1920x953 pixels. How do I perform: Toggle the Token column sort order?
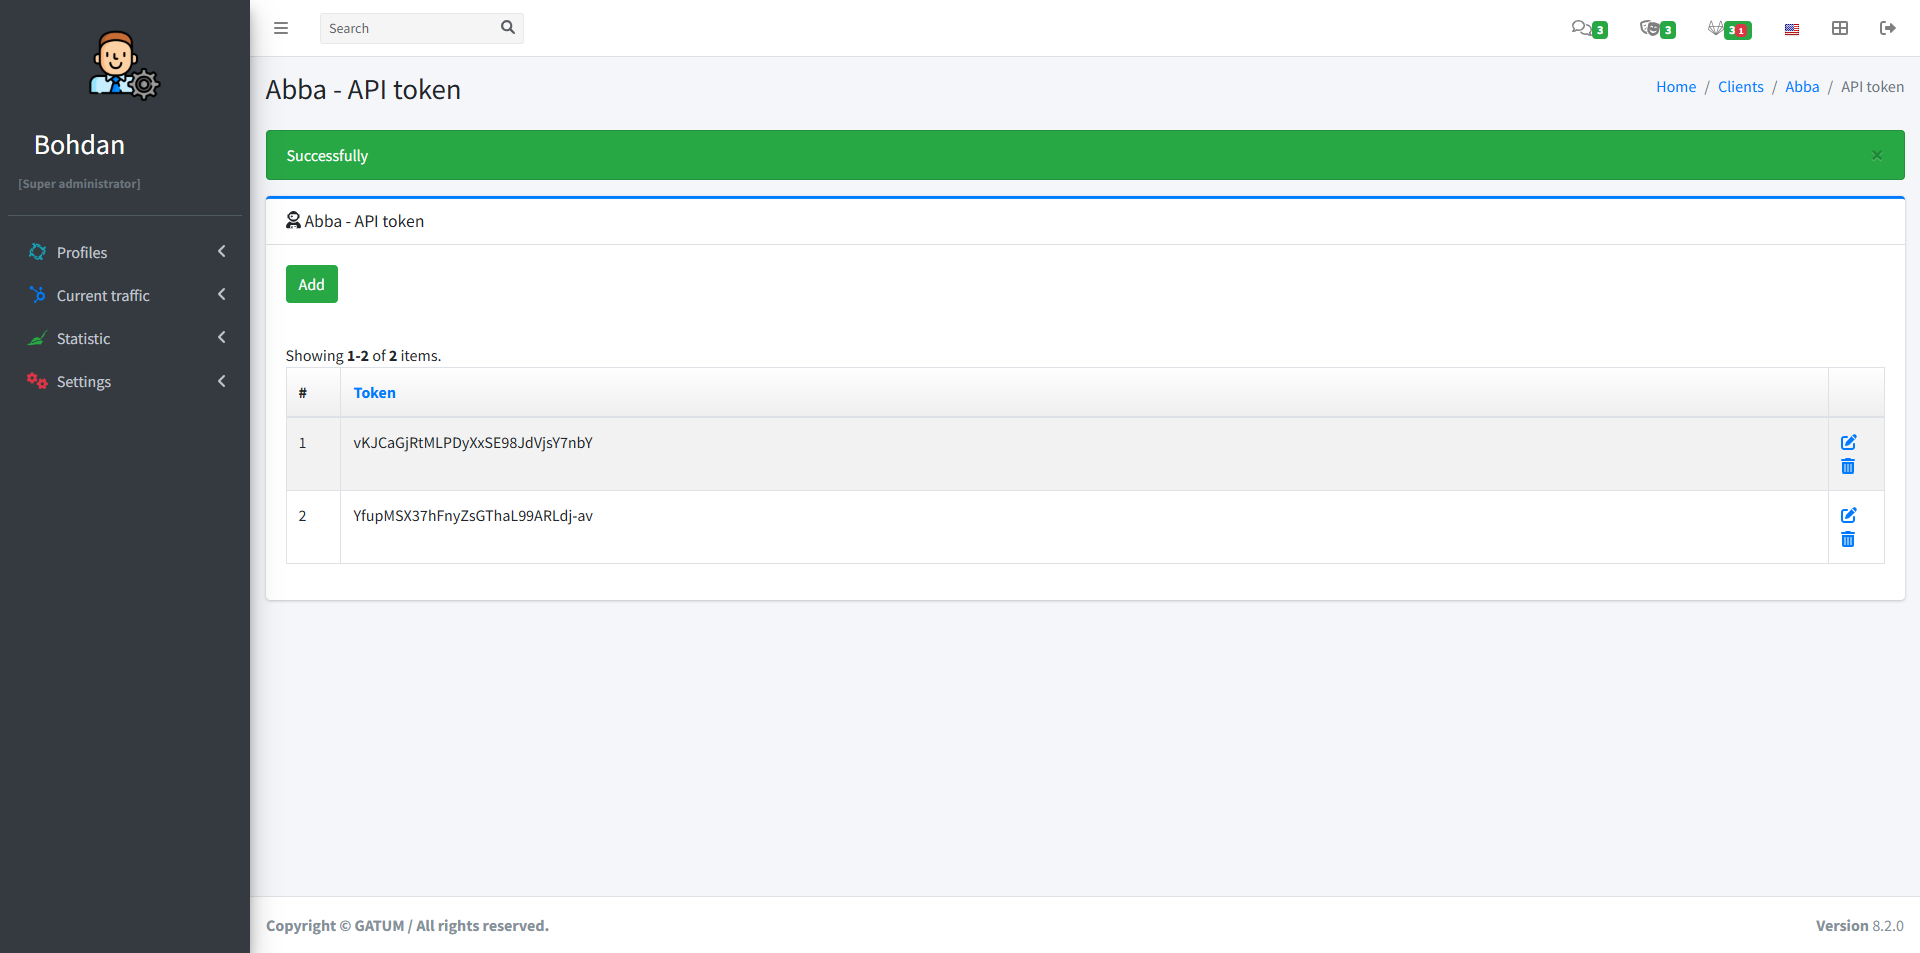tap(374, 392)
